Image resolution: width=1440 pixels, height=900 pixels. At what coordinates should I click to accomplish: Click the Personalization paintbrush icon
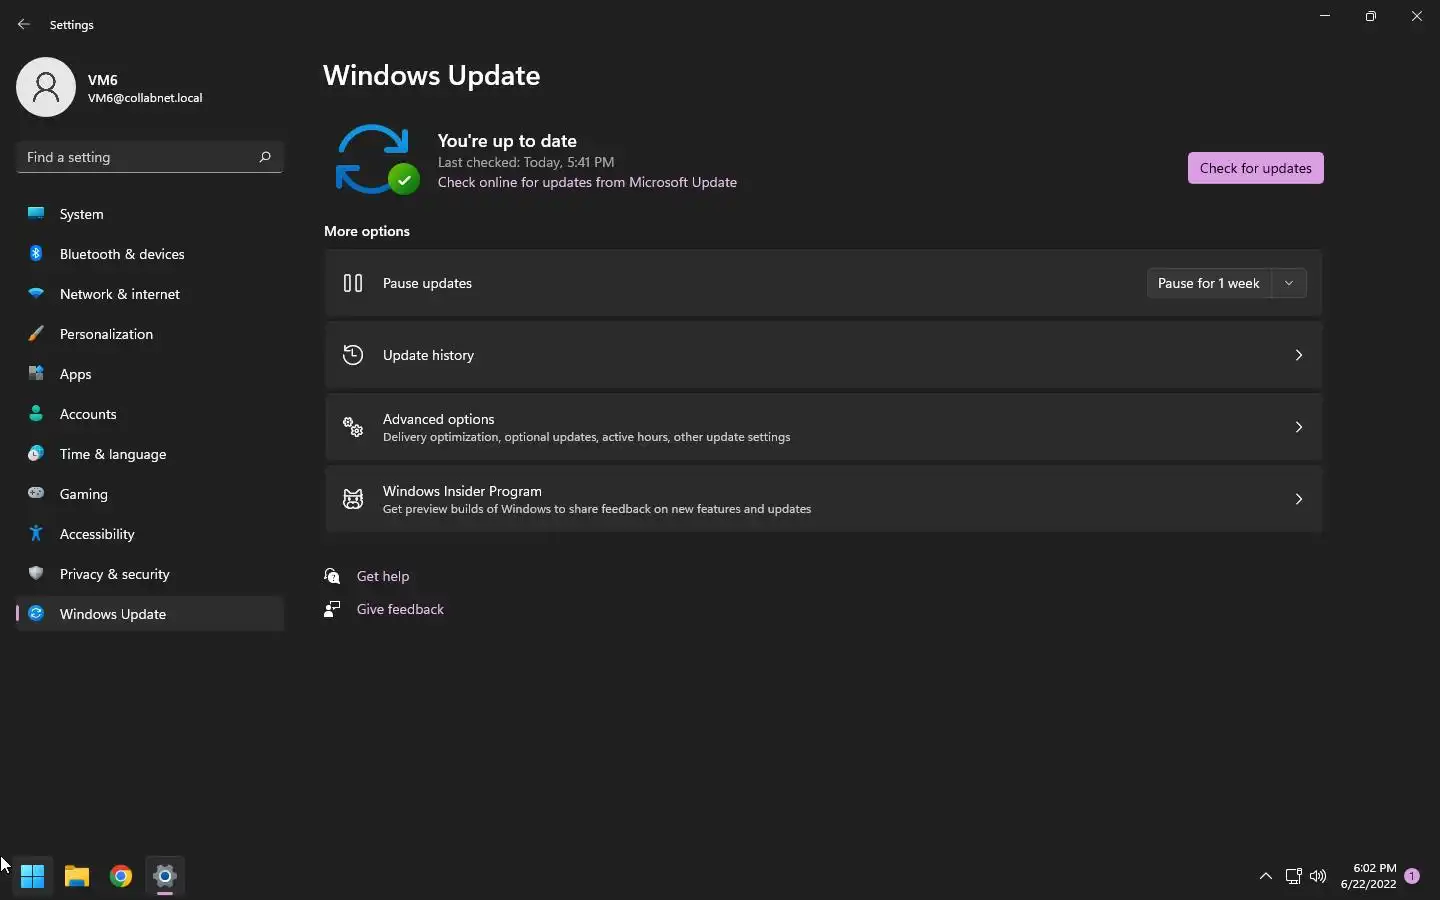point(36,333)
